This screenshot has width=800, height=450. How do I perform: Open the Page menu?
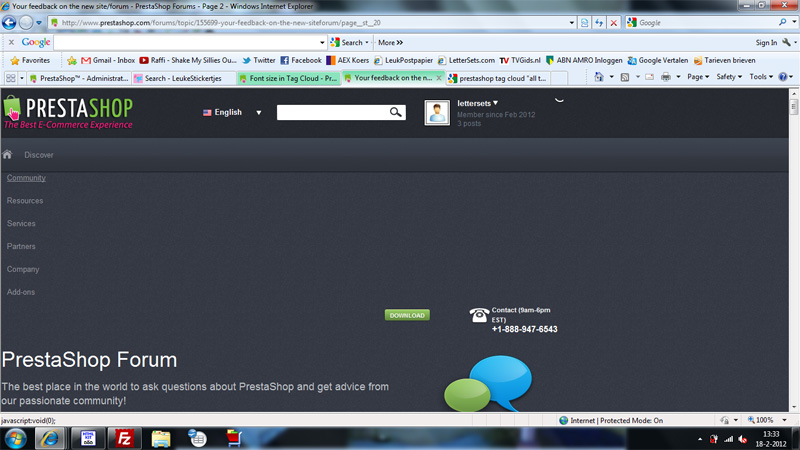coord(698,77)
